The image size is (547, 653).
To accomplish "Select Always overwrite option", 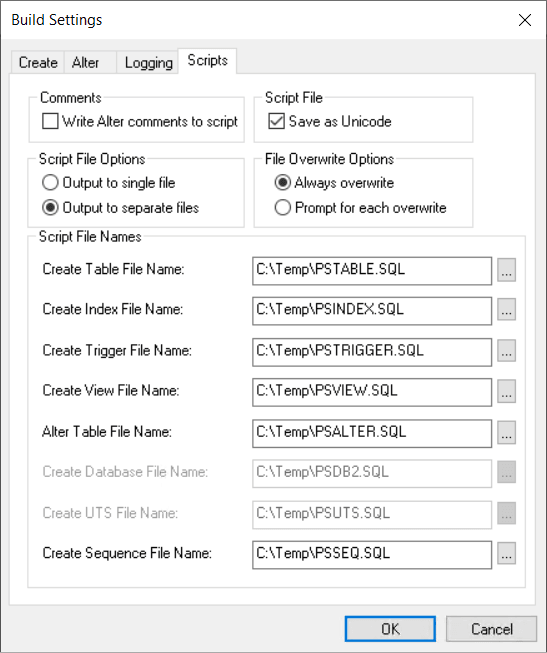I will (334, 183).
